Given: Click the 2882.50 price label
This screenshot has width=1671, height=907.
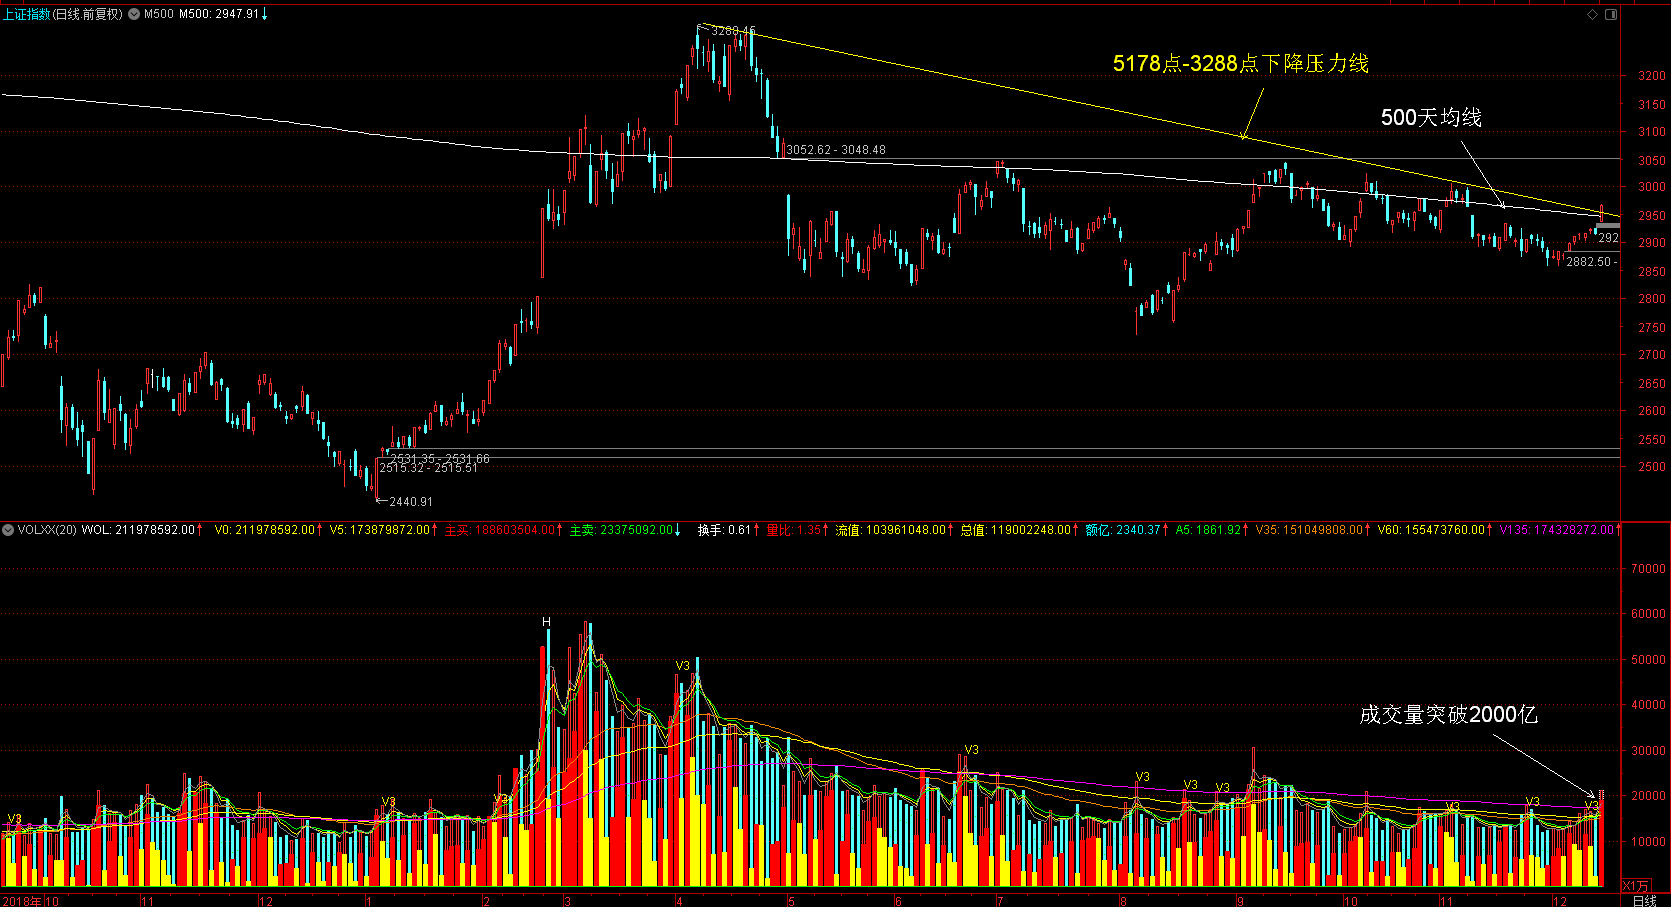Looking at the screenshot, I should 1589,262.
